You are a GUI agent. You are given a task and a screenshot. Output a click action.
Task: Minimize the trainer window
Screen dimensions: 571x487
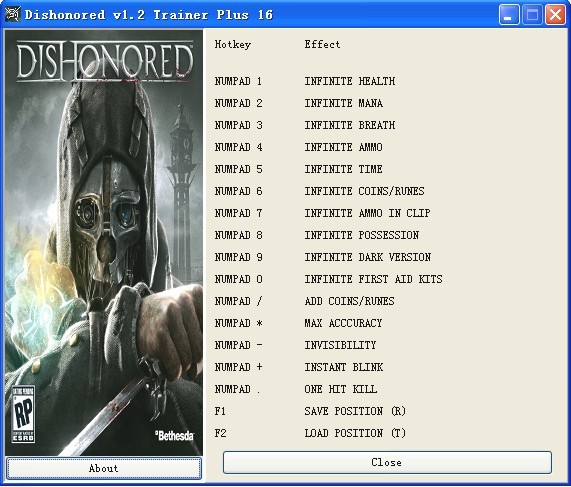pos(509,15)
